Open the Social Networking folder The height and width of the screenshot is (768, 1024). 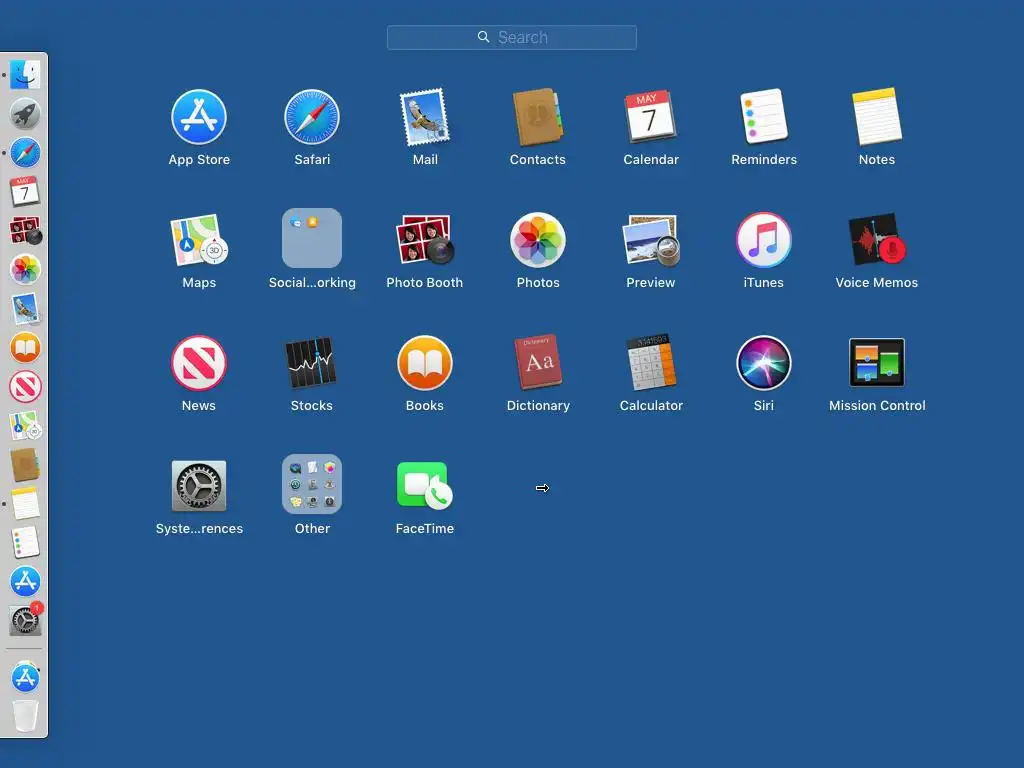coord(312,238)
